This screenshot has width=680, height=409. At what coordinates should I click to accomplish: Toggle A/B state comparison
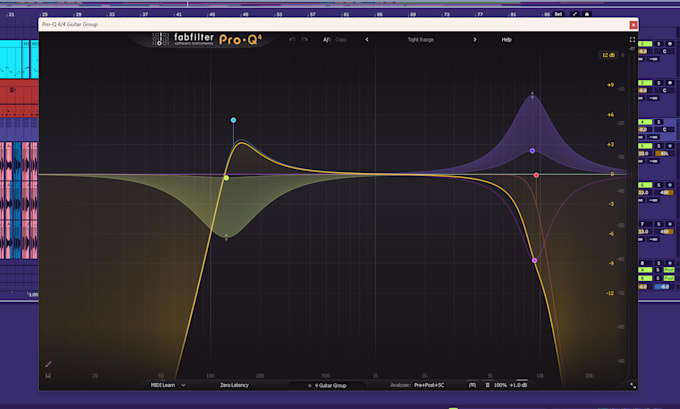coord(327,39)
